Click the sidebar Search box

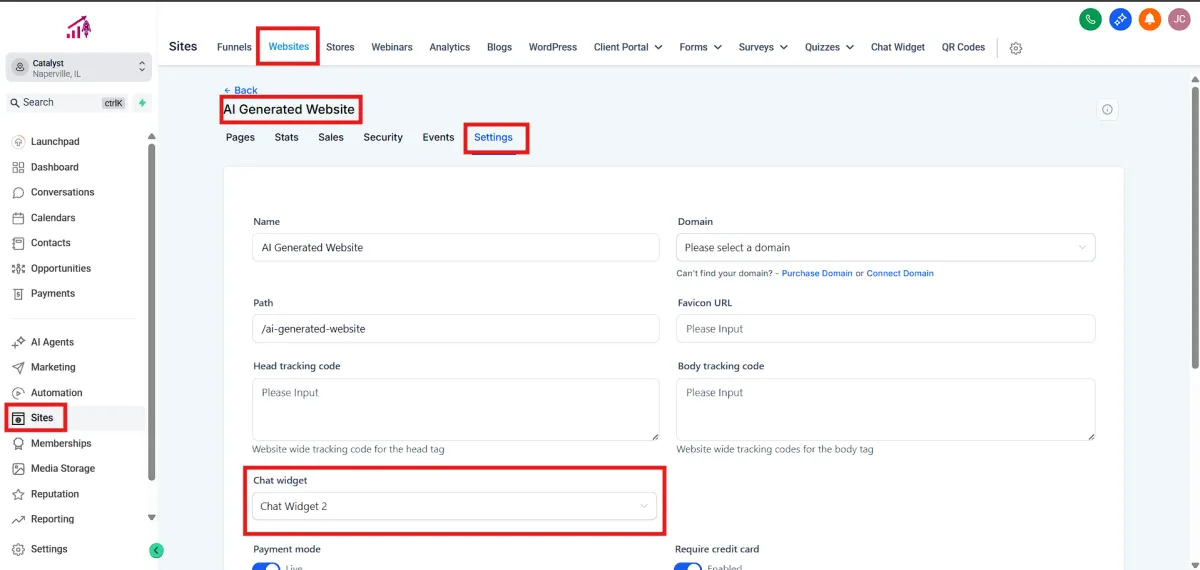point(67,102)
